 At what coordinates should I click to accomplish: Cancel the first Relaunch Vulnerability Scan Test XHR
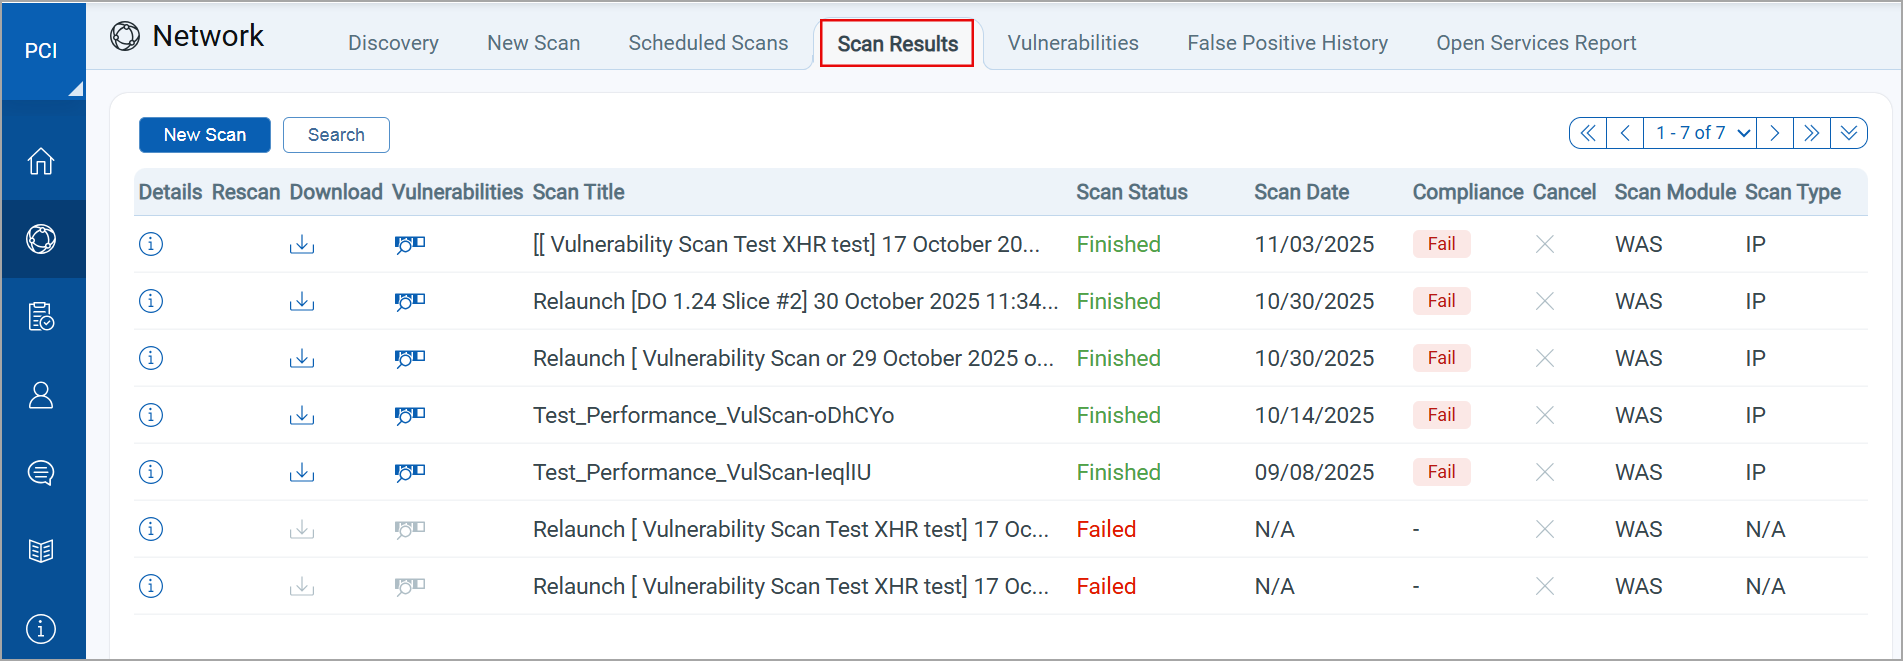click(x=1544, y=529)
